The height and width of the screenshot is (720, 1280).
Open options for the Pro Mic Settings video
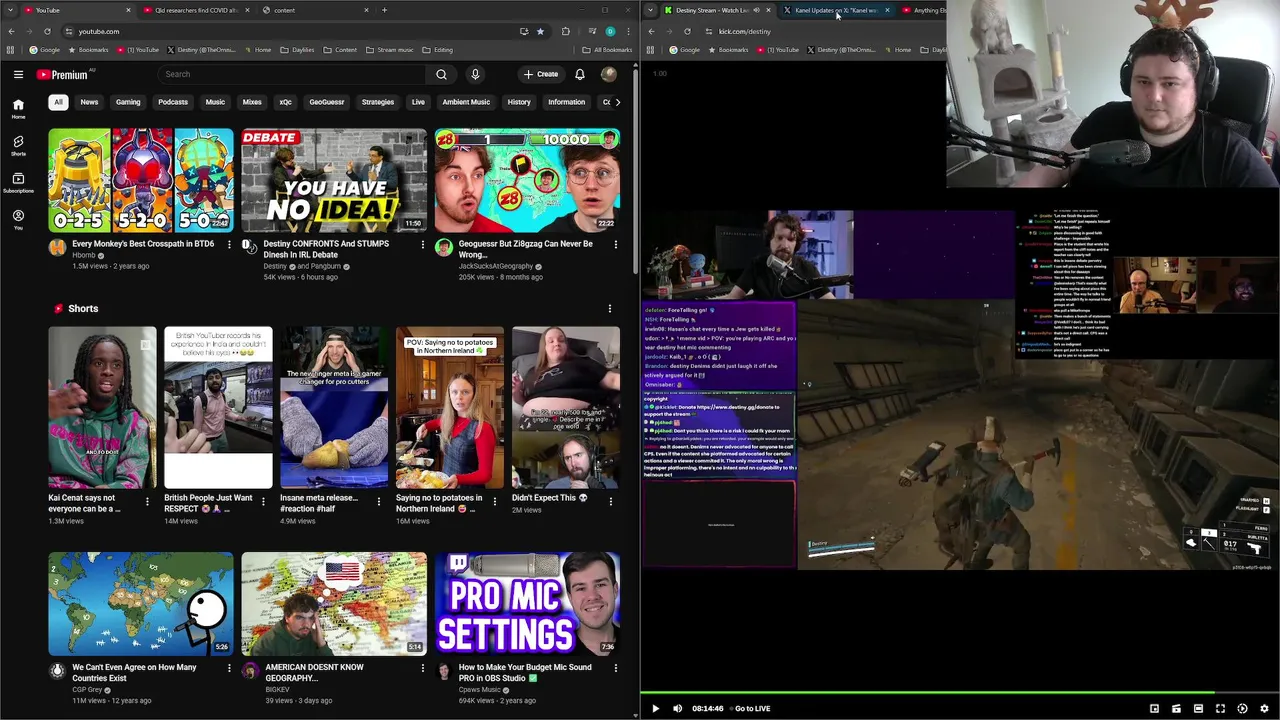615,668
